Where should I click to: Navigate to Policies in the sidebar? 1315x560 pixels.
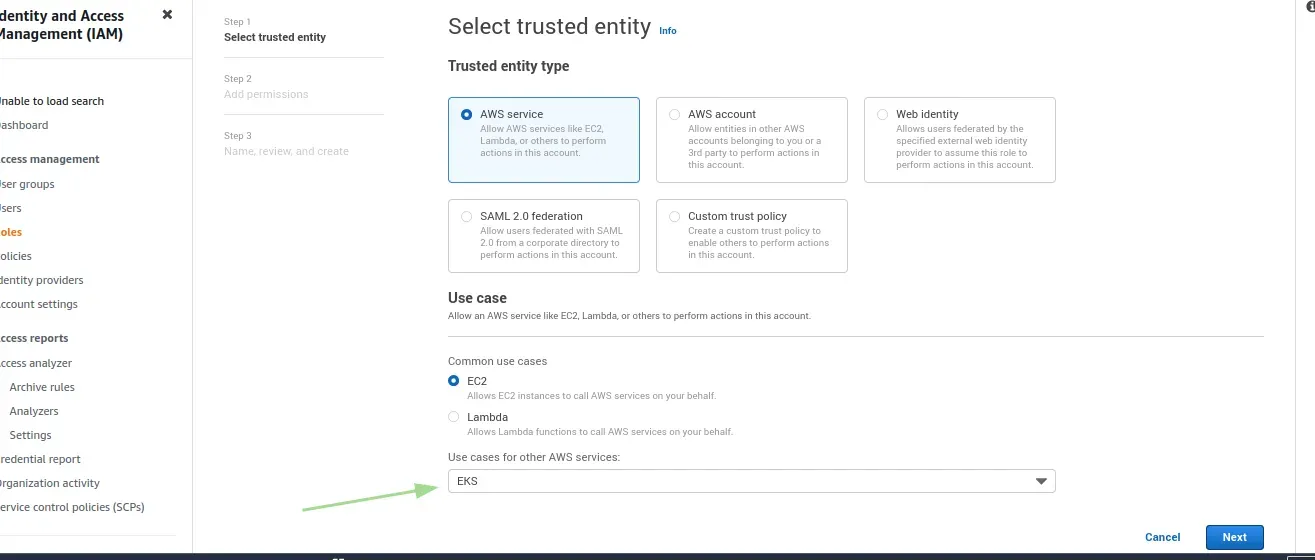pyautogui.click(x=16, y=256)
